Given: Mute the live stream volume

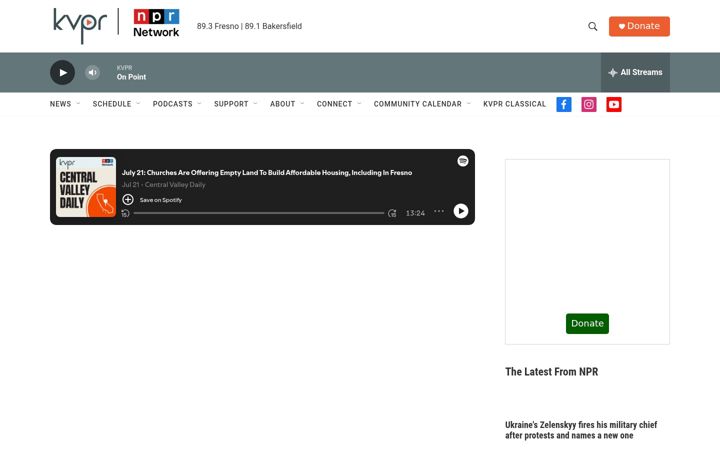Looking at the screenshot, I should pyautogui.click(x=92, y=73).
